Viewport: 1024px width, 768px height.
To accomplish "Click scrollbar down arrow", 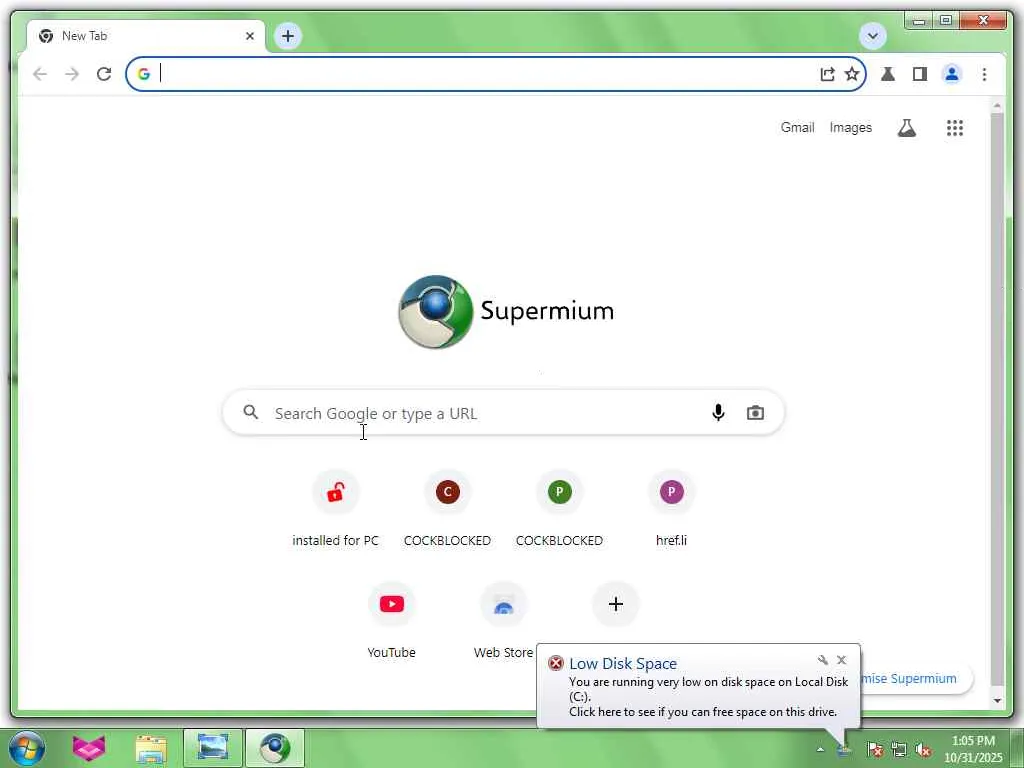I will point(997,701).
